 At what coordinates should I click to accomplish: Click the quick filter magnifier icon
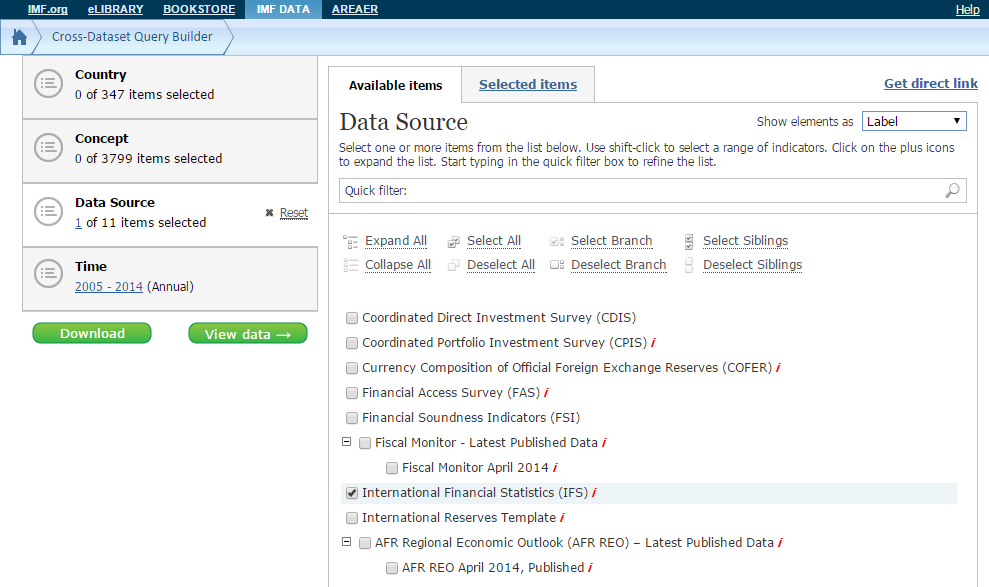[x=952, y=190]
